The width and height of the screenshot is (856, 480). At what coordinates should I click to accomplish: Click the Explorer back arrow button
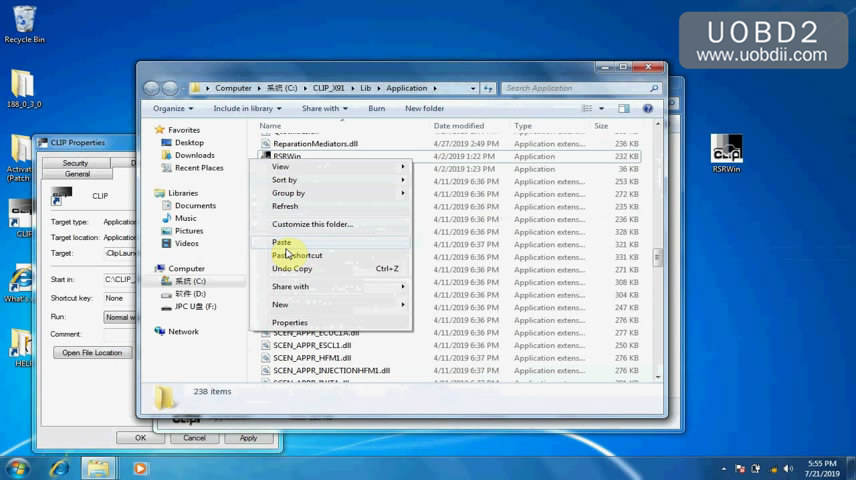tap(153, 88)
